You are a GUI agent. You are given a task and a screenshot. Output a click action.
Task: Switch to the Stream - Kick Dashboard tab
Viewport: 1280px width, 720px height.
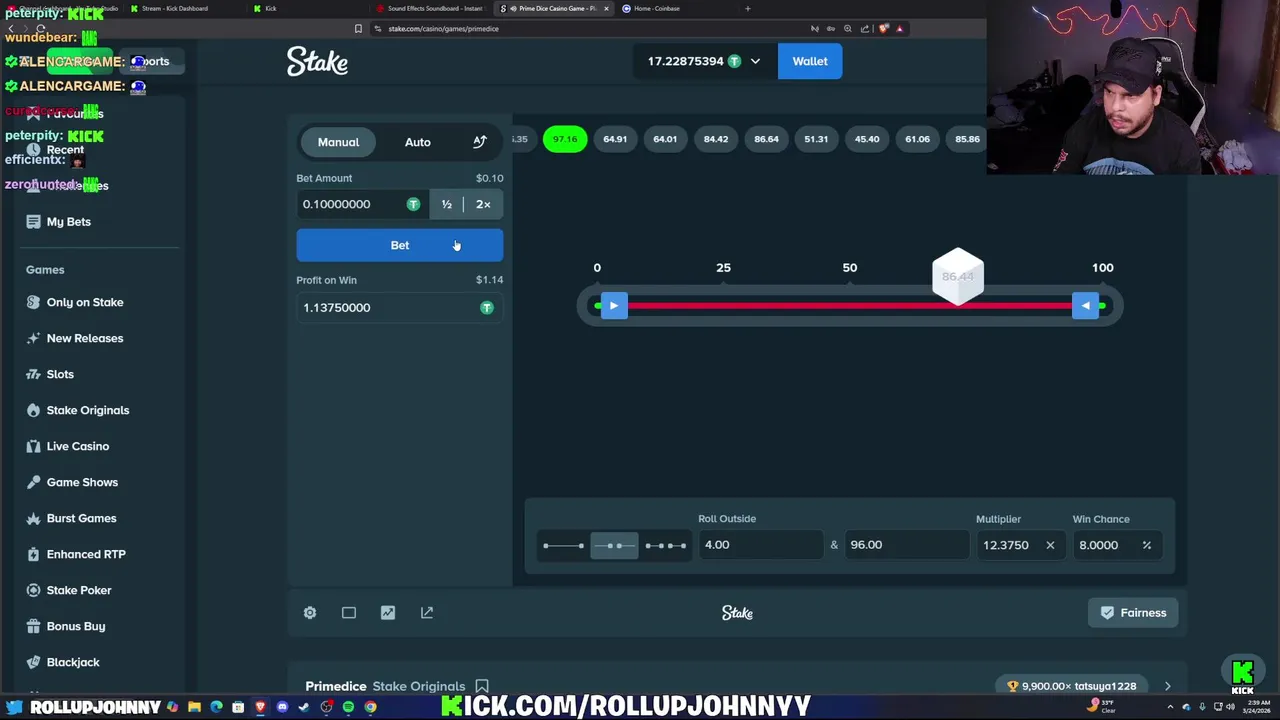(x=175, y=8)
